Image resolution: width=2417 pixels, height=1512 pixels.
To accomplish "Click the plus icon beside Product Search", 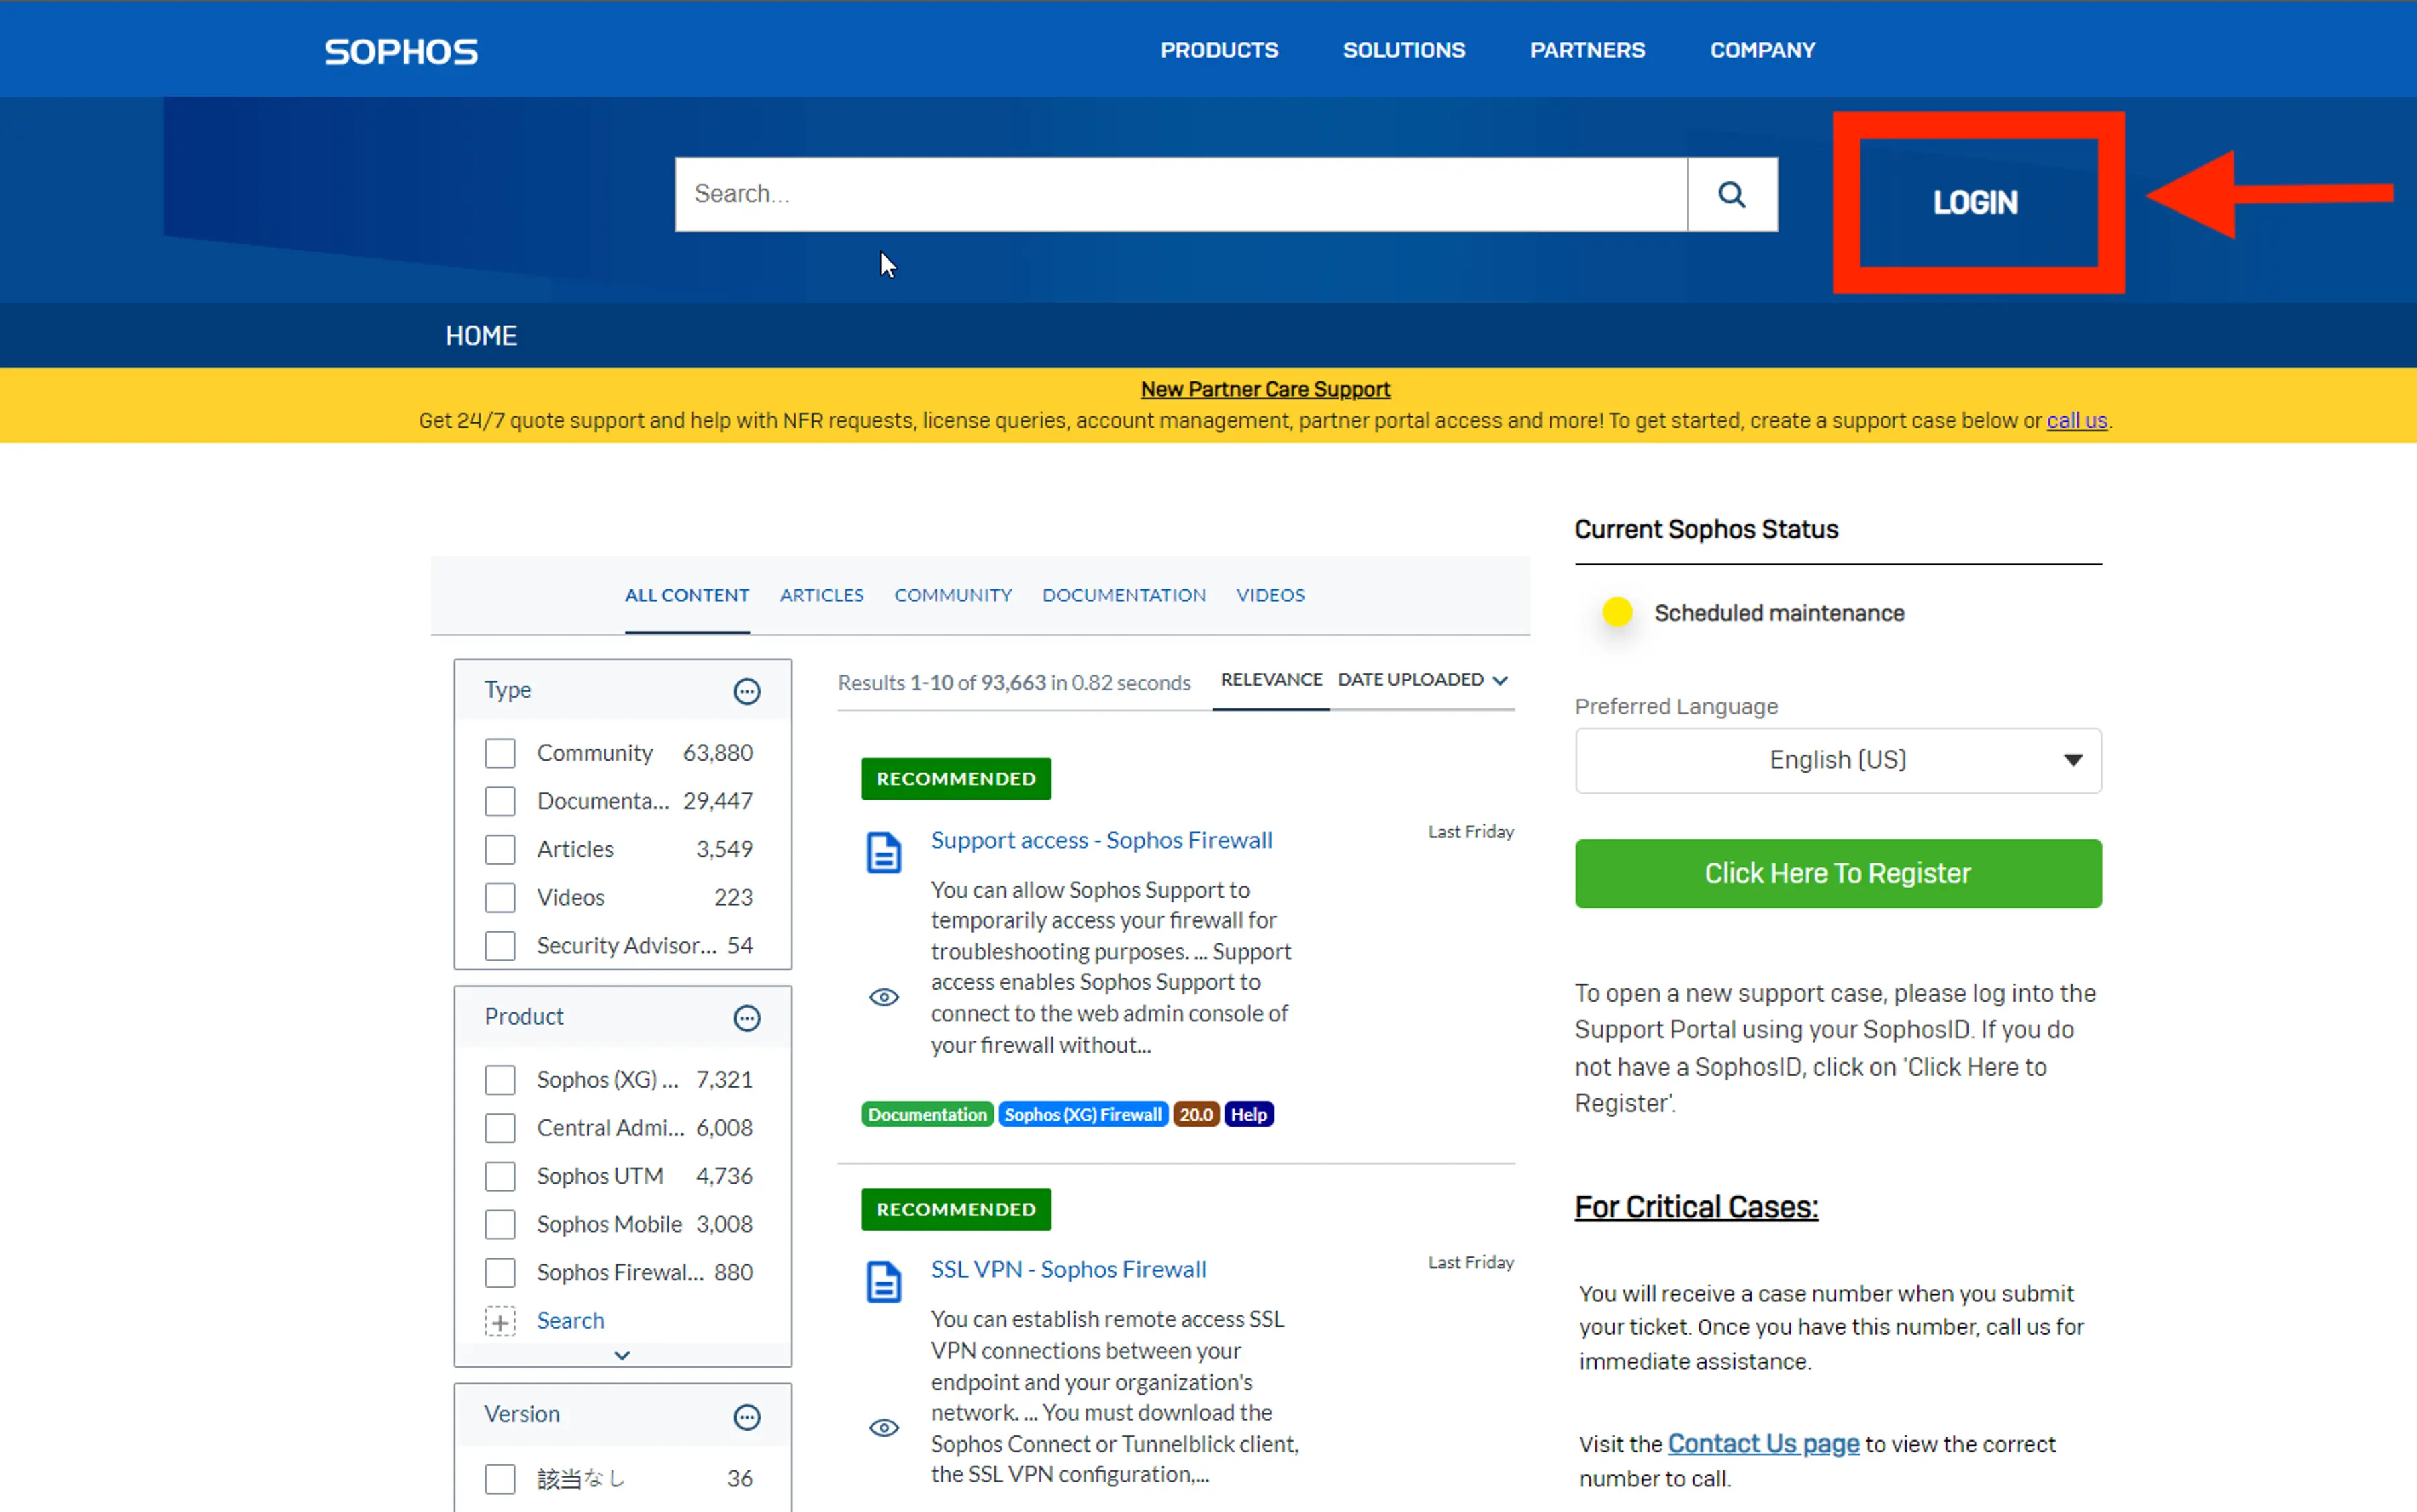I will [x=500, y=1321].
